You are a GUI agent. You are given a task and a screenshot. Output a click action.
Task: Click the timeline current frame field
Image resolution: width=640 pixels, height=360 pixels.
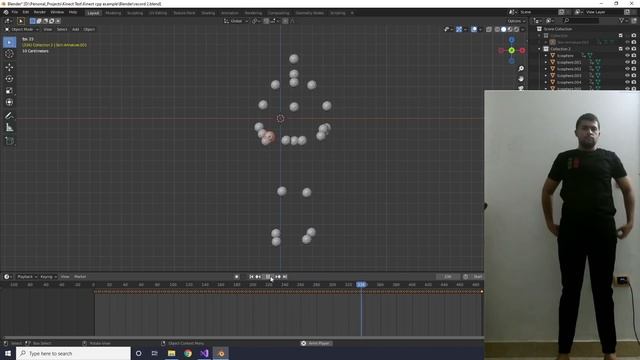click(448, 277)
